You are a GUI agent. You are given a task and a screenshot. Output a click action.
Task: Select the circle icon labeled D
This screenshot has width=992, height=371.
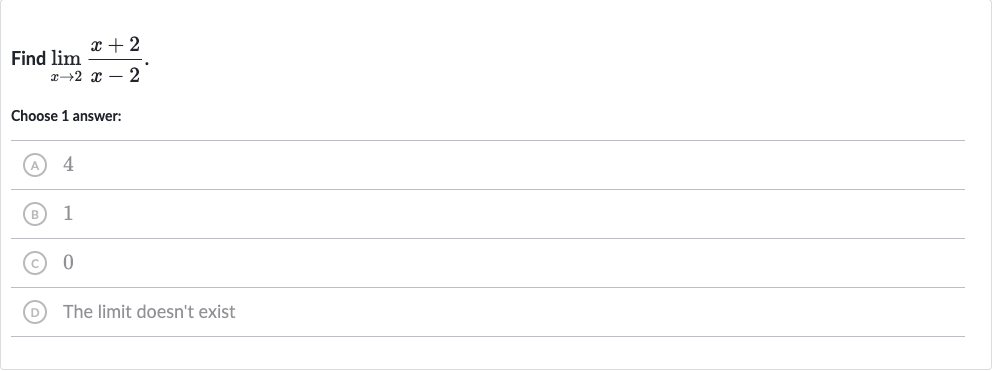[35, 312]
